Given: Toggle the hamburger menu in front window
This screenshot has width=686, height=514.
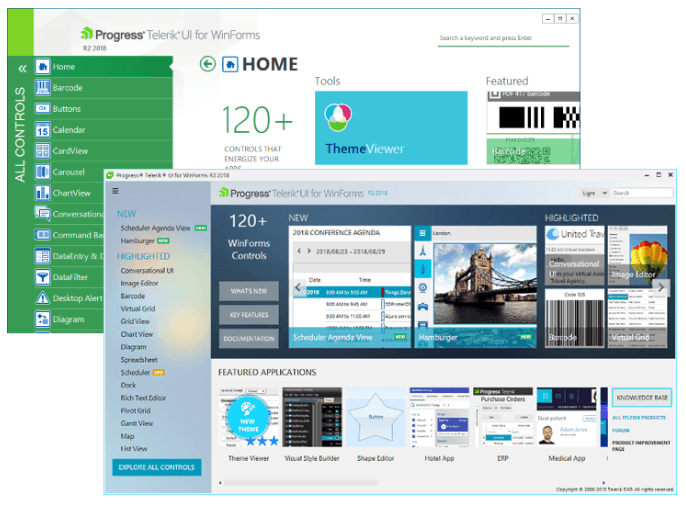Looking at the screenshot, I should click(x=115, y=191).
